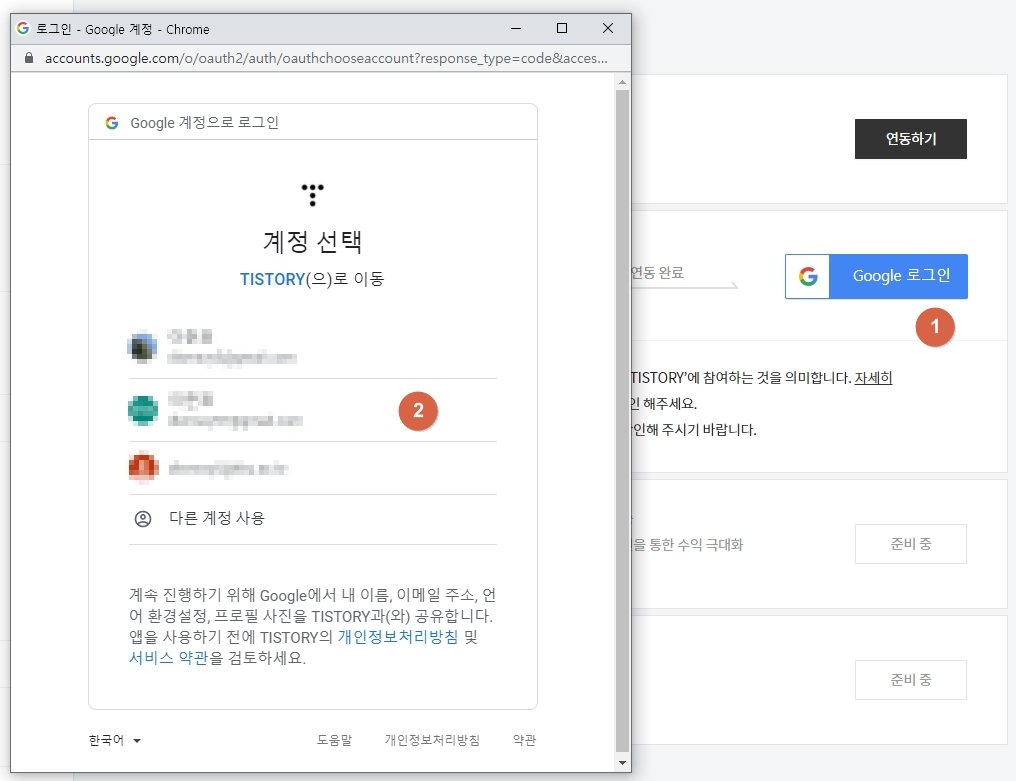Click the Google G icon on the login button

point(807,277)
